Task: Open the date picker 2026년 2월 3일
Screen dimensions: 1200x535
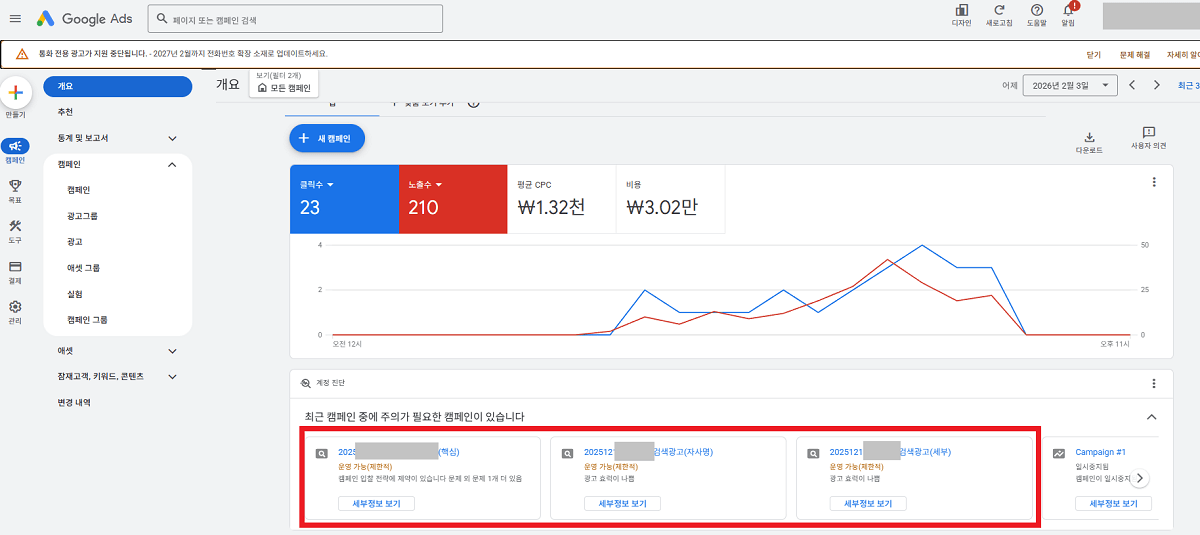Action: point(1070,85)
